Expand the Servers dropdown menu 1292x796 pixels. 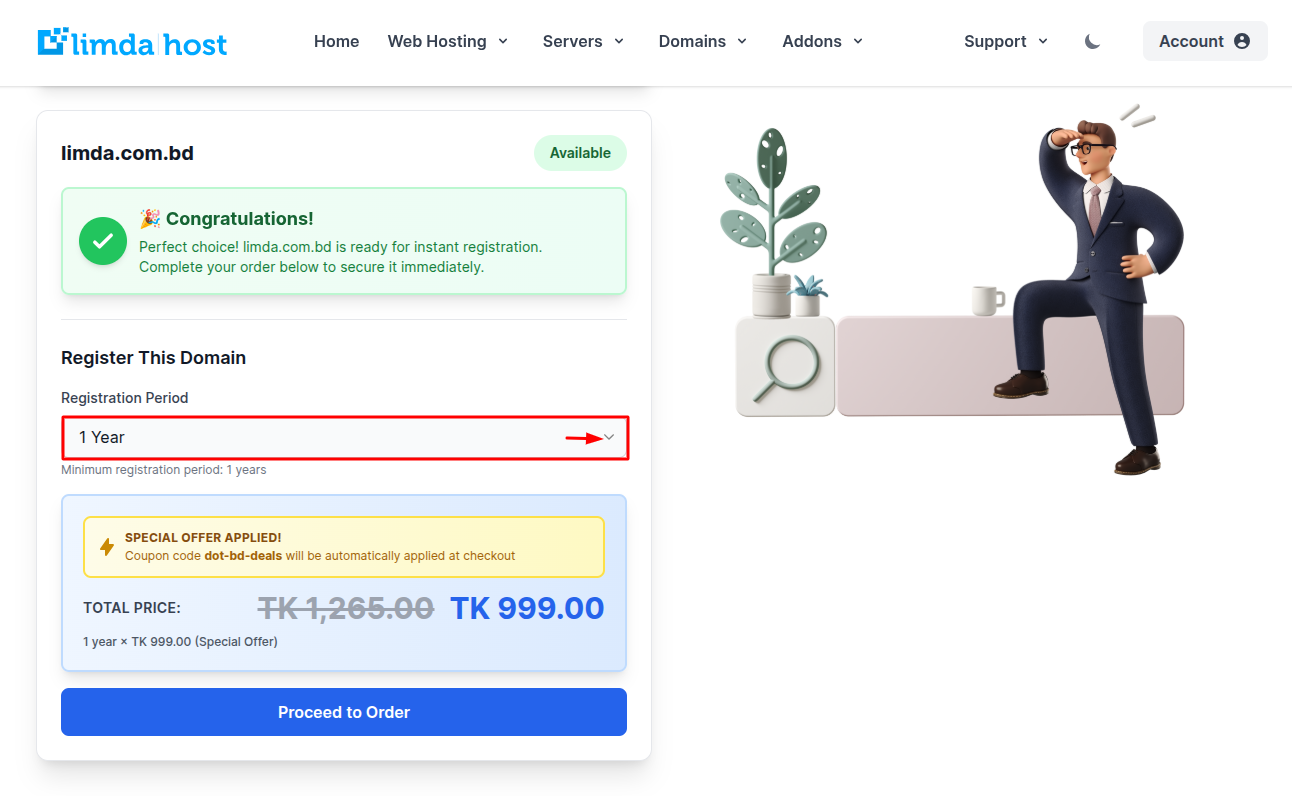(583, 42)
